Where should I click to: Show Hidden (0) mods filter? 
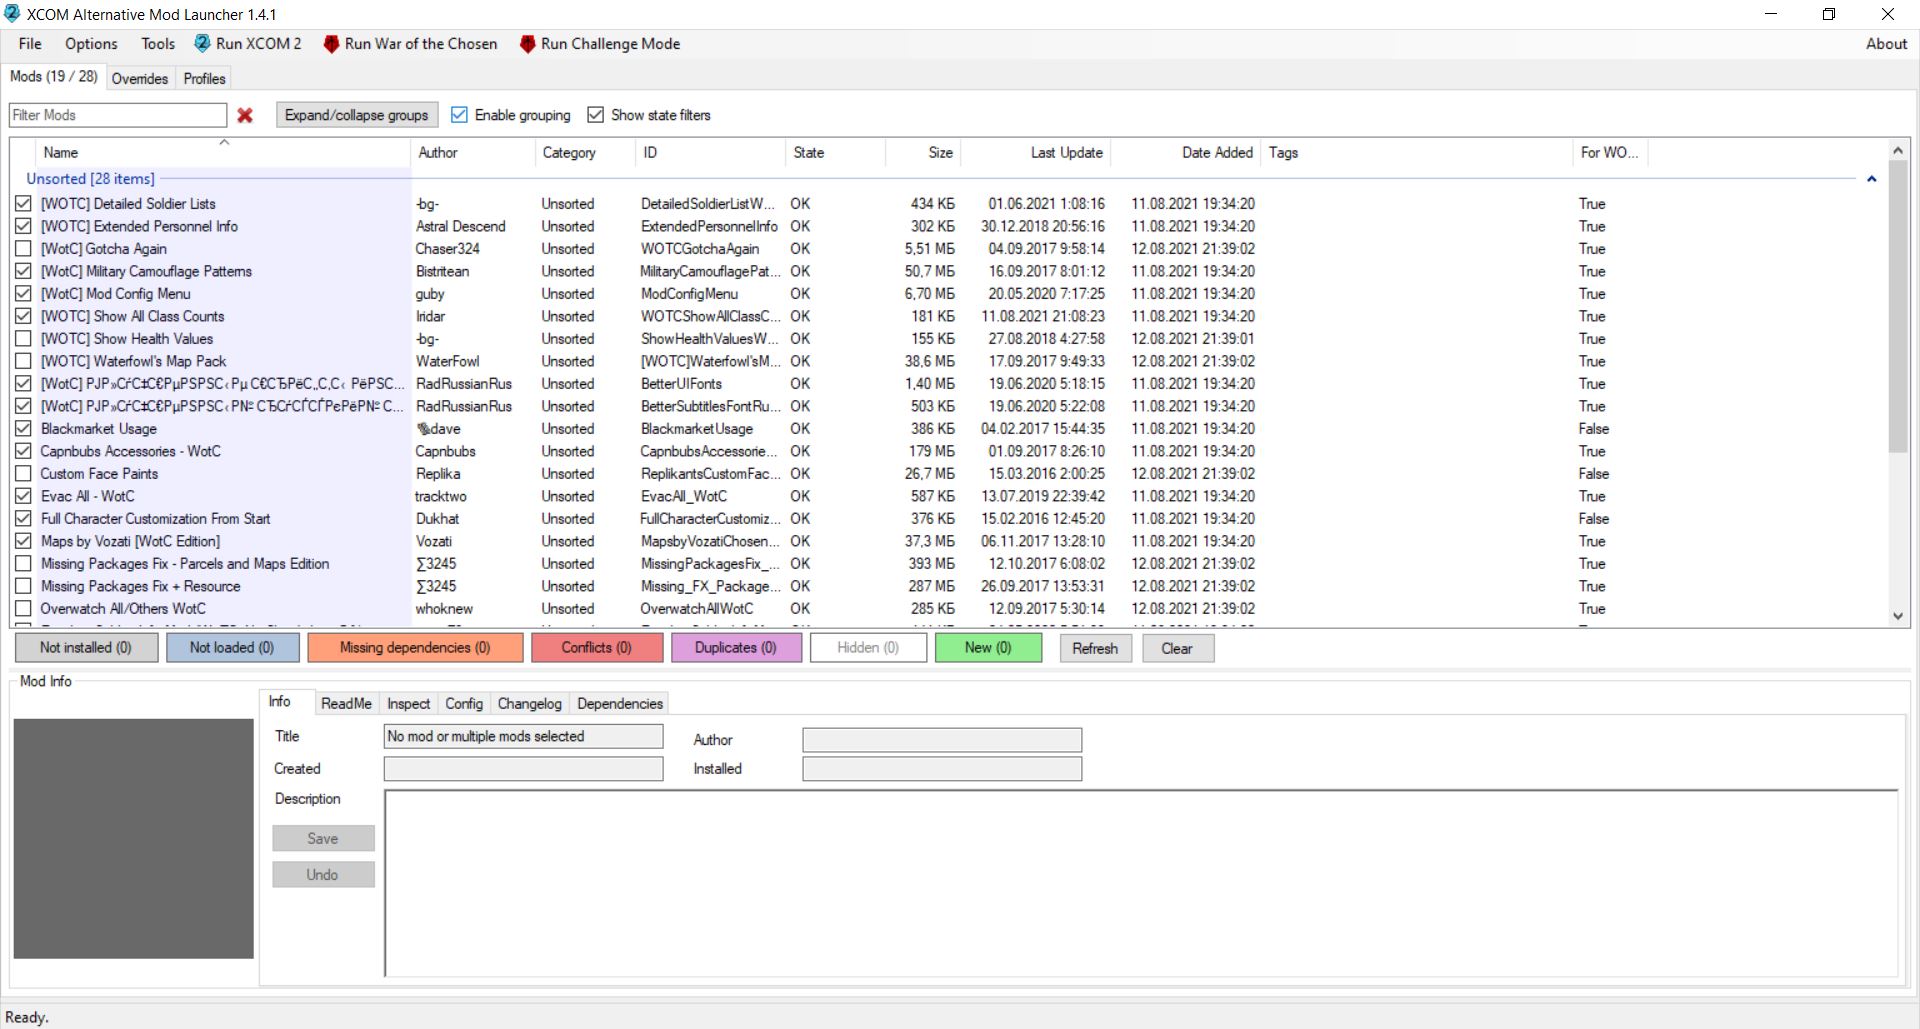click(x=868, y=648)
